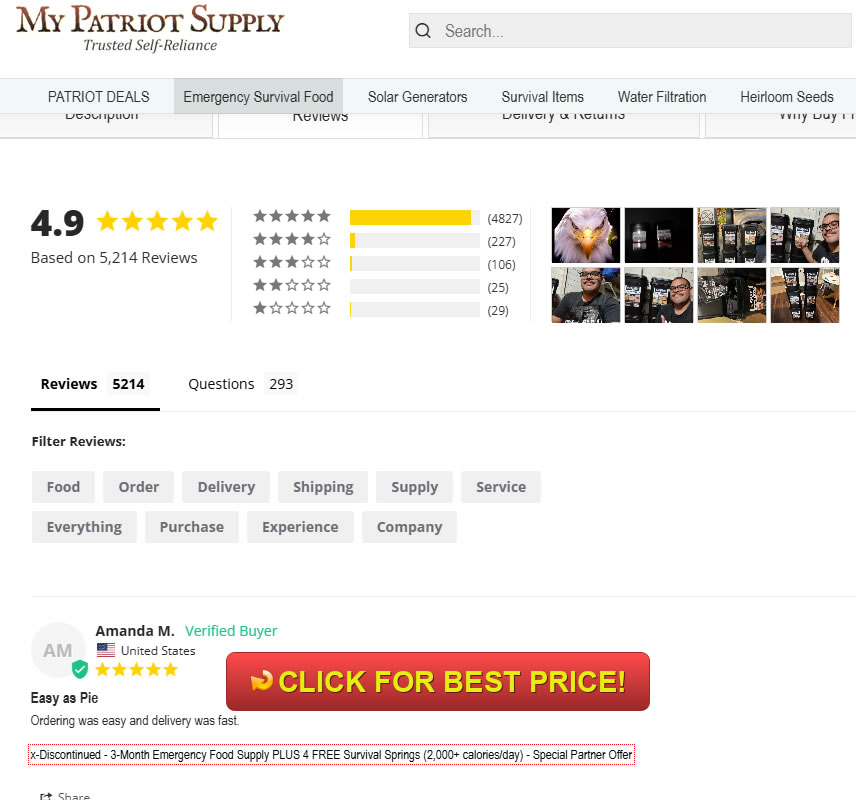Click the CLICK FOR BEST PRICE button
Viewport: 856px width, 800px height.
point(438,682)
